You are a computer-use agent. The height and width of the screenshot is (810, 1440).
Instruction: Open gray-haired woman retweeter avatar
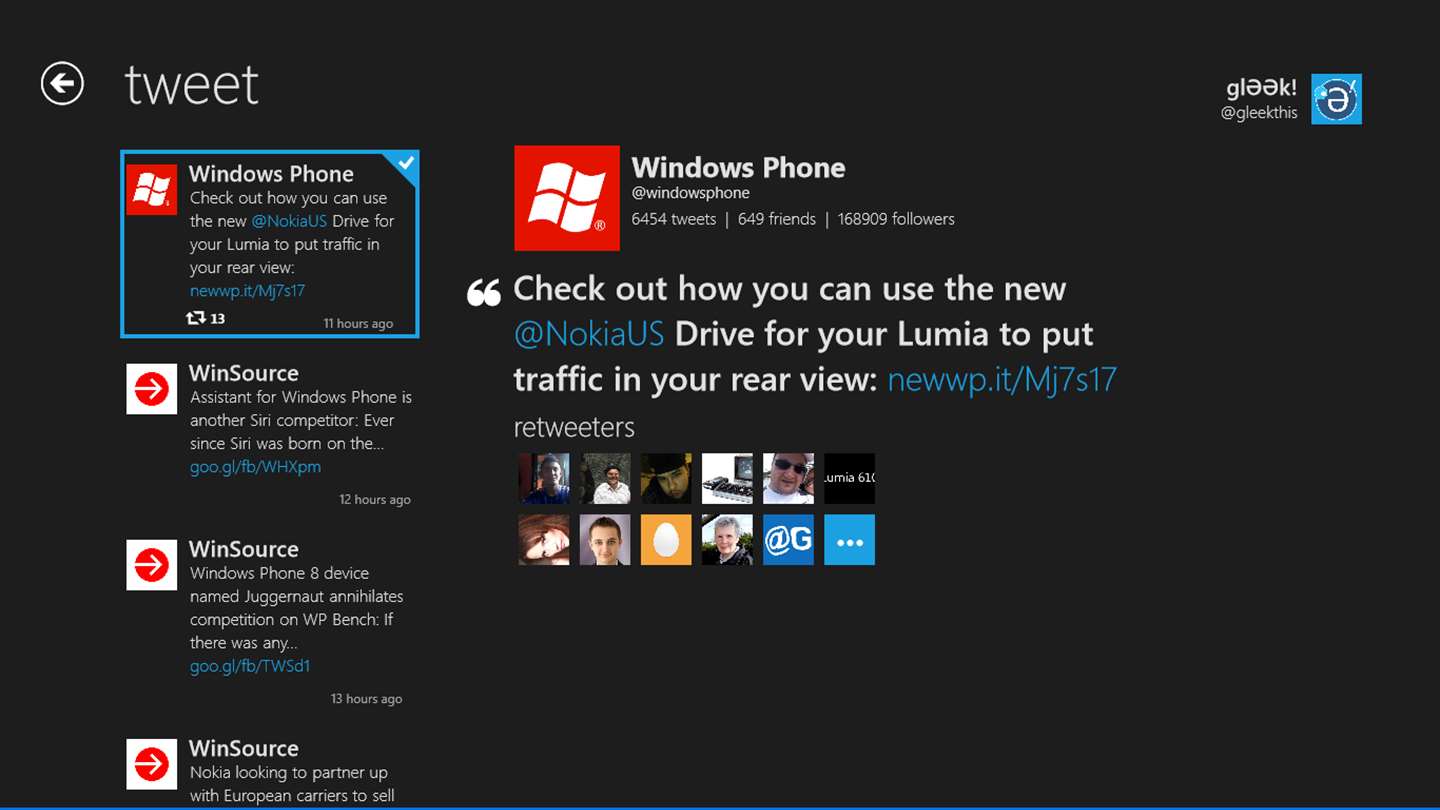point(727,540)
